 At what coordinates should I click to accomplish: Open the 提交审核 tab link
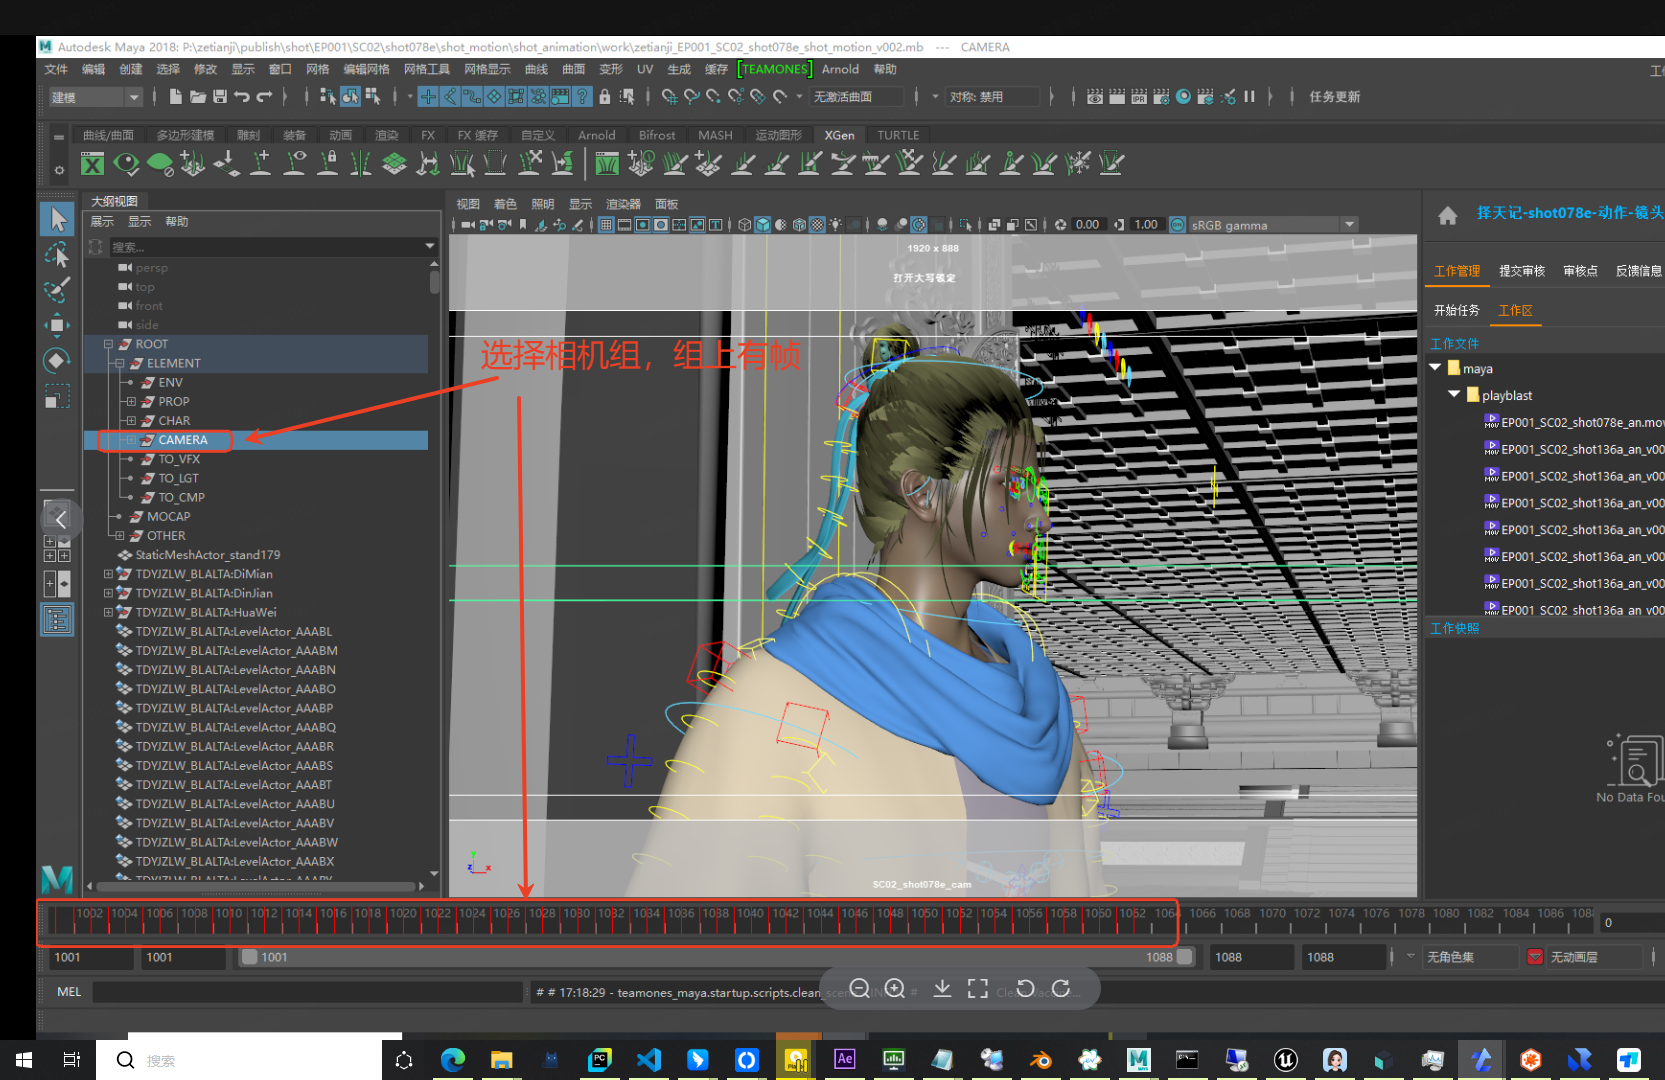pyautogui.click(x=1521, y=271)
